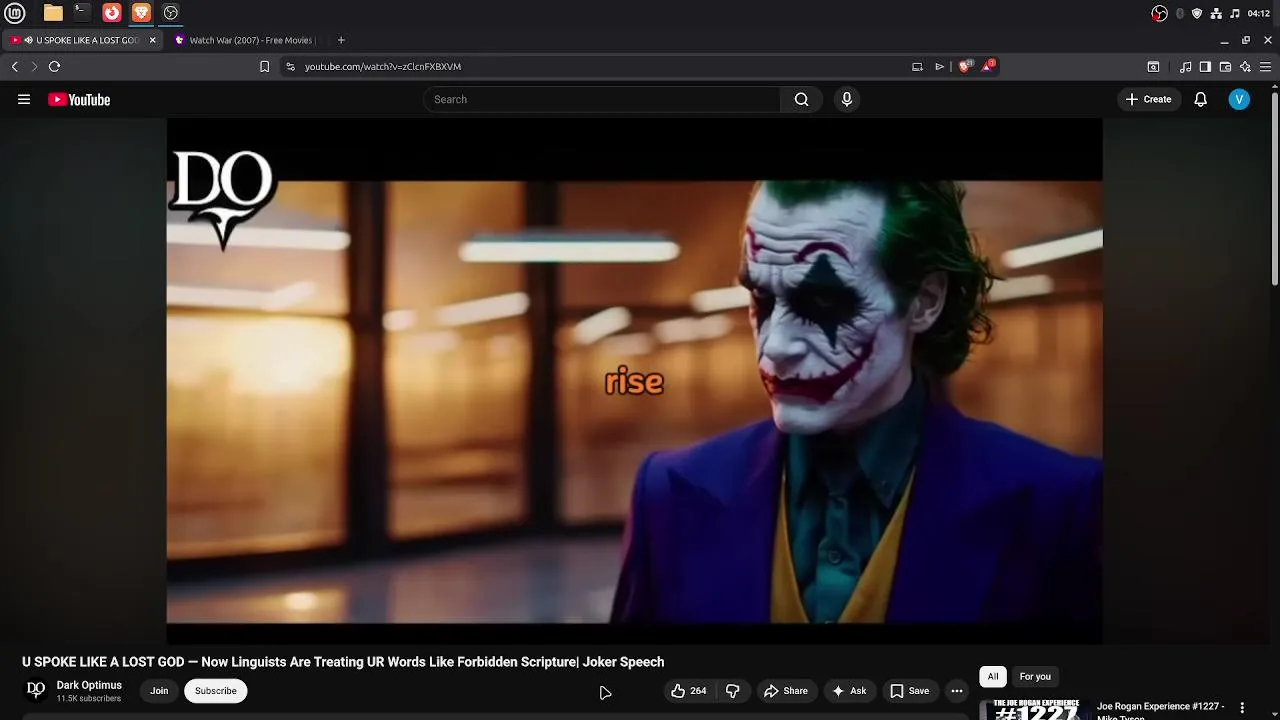The height and width of the screenshot is (720, 1280).
Task: Open Brave playlist music note icon
Action: coord(1185,66)
